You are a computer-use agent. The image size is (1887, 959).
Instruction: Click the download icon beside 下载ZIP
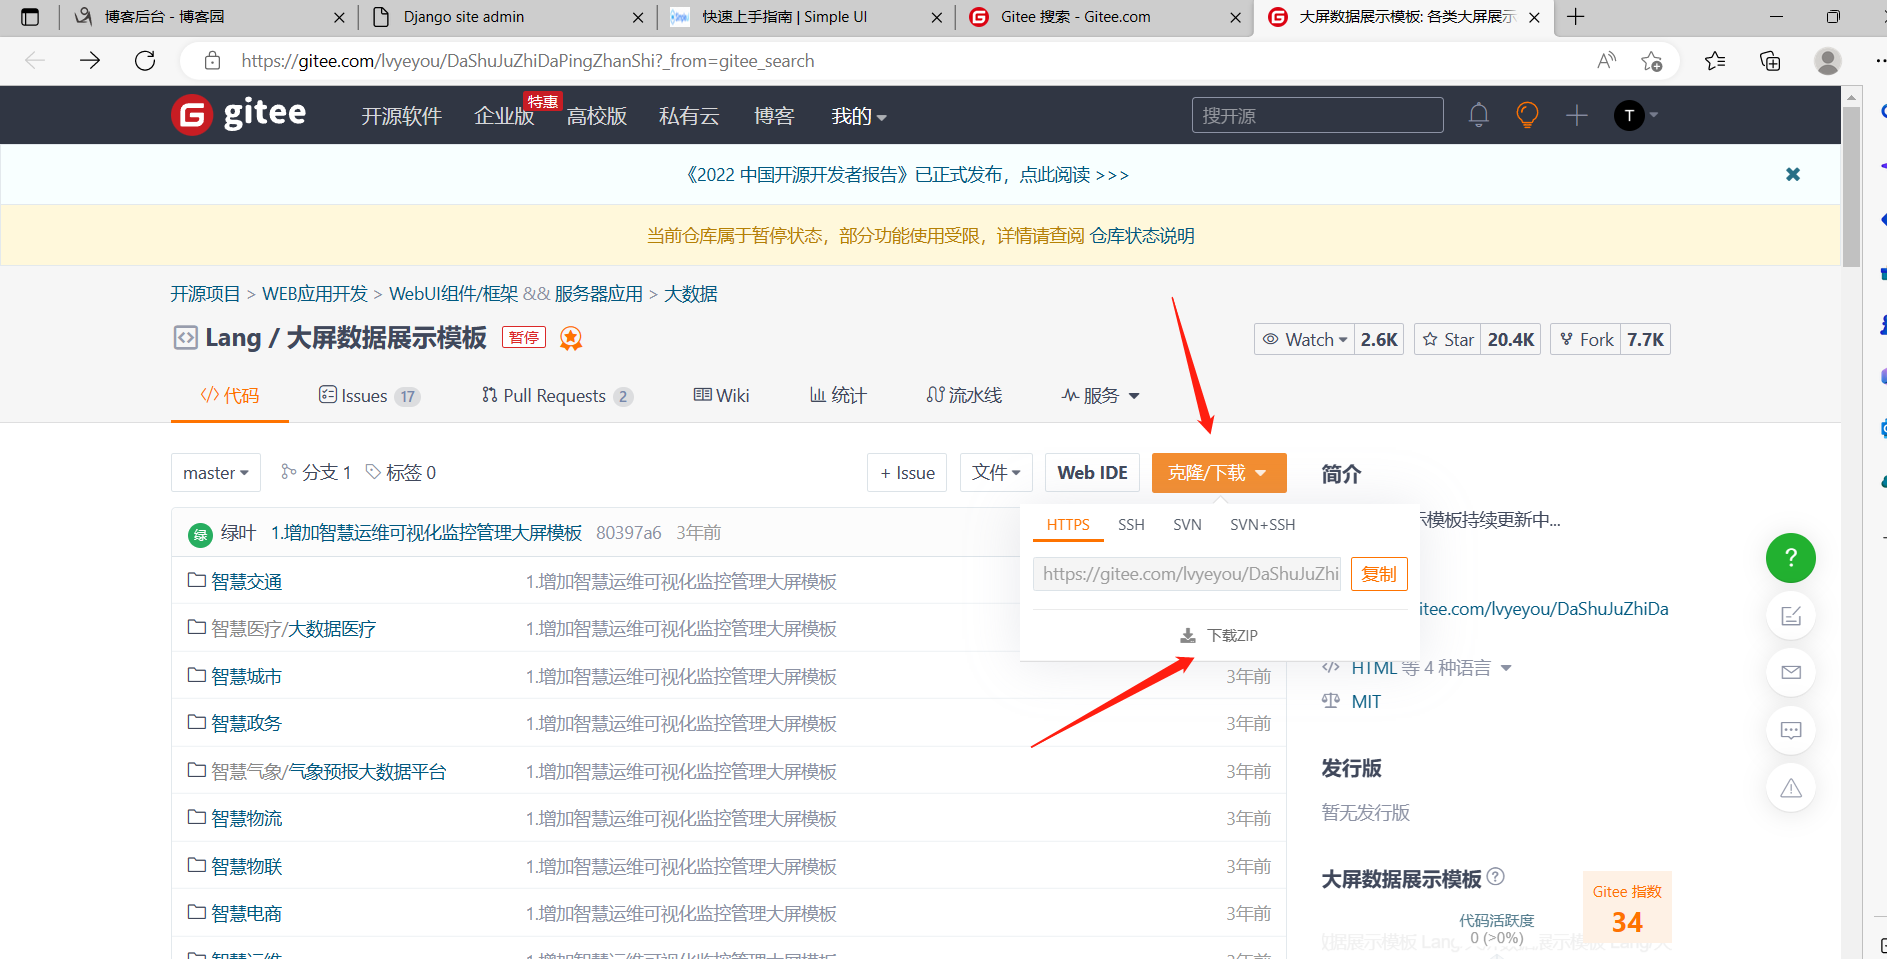tap(1188, 635)
